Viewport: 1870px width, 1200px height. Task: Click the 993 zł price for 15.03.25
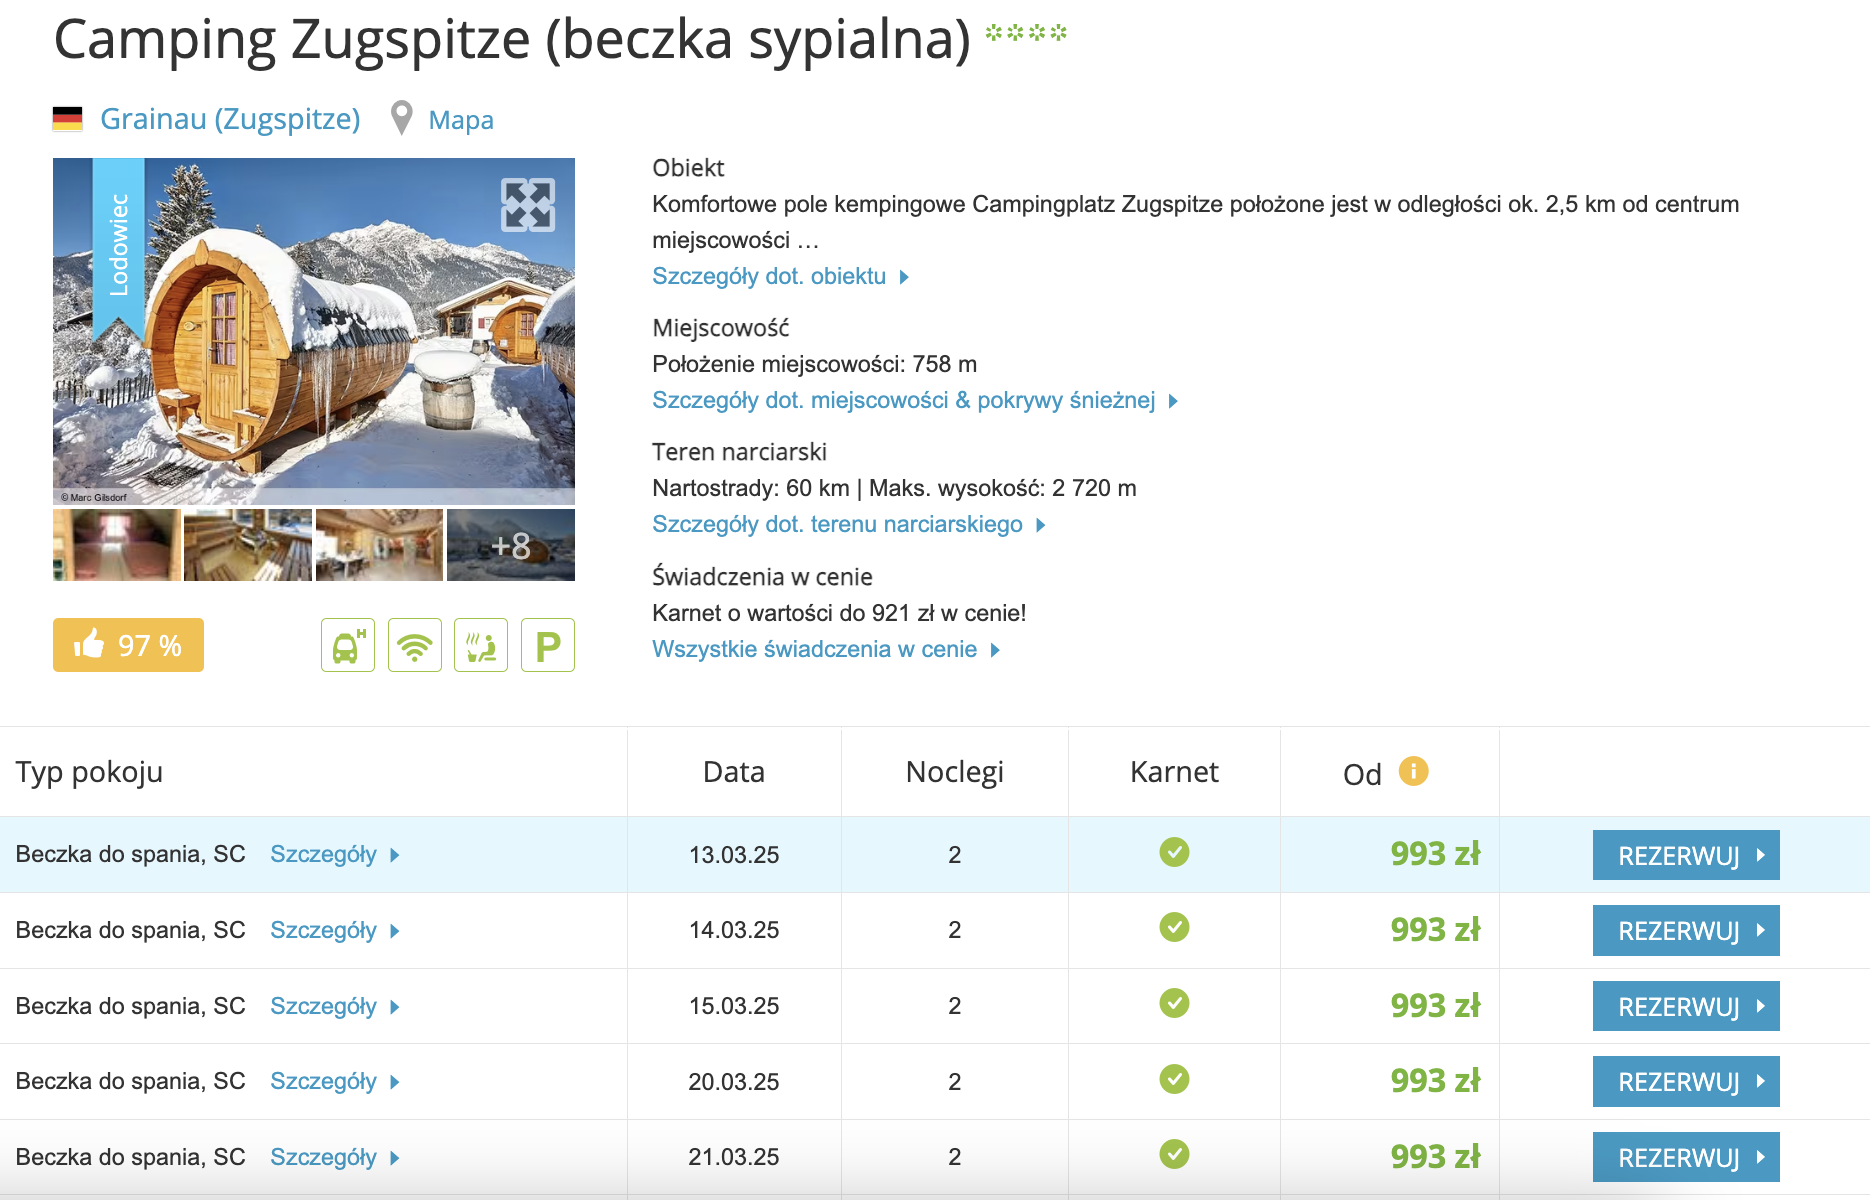(x=1435, y=1005)
